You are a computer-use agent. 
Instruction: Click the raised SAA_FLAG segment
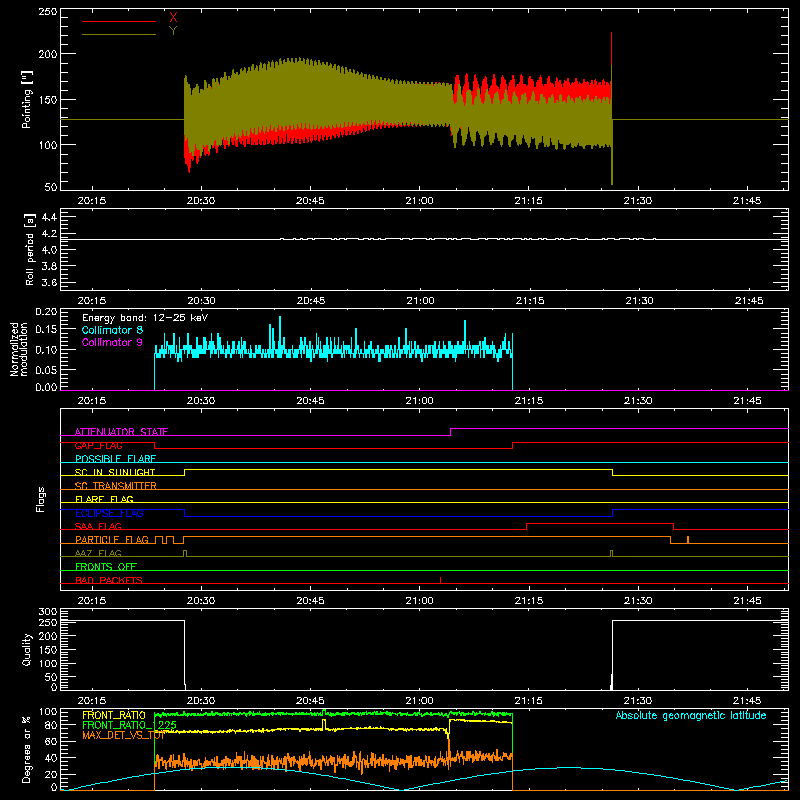[600, 523]
